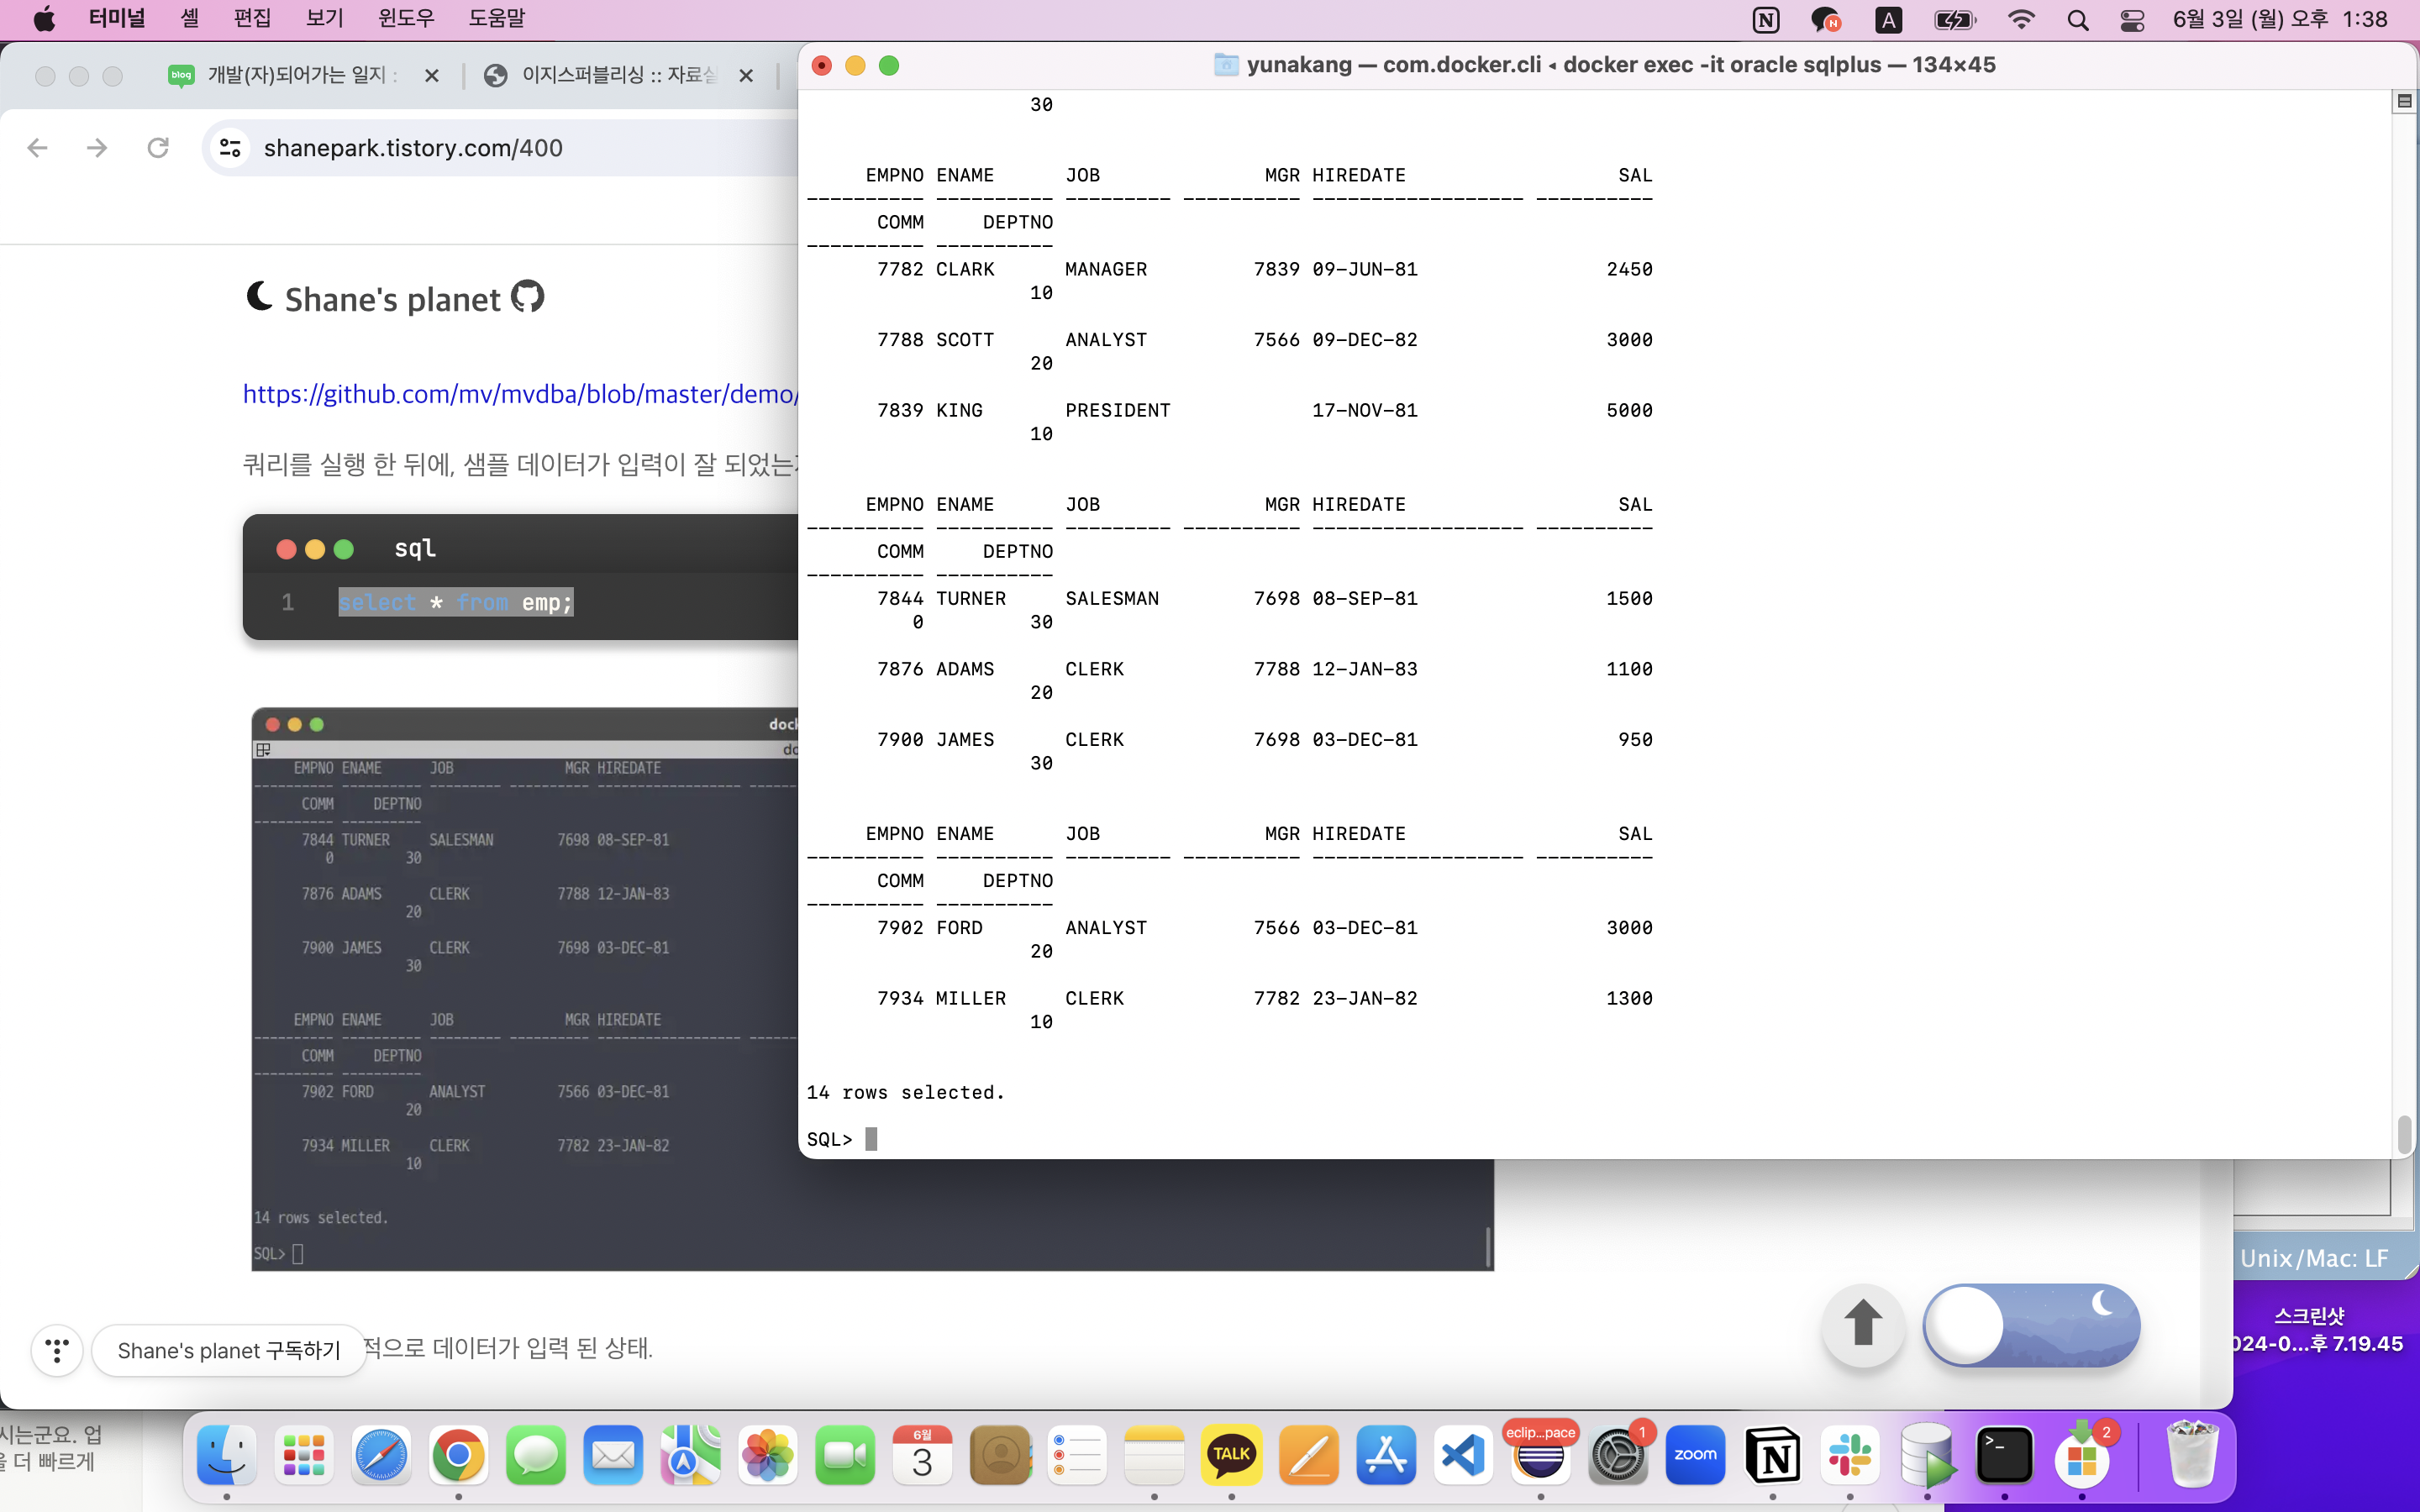The width and height of the screenshot is (2420, 1512).
Task: Open macOS Control Center toggle icon
Action: pos(2131,20)
